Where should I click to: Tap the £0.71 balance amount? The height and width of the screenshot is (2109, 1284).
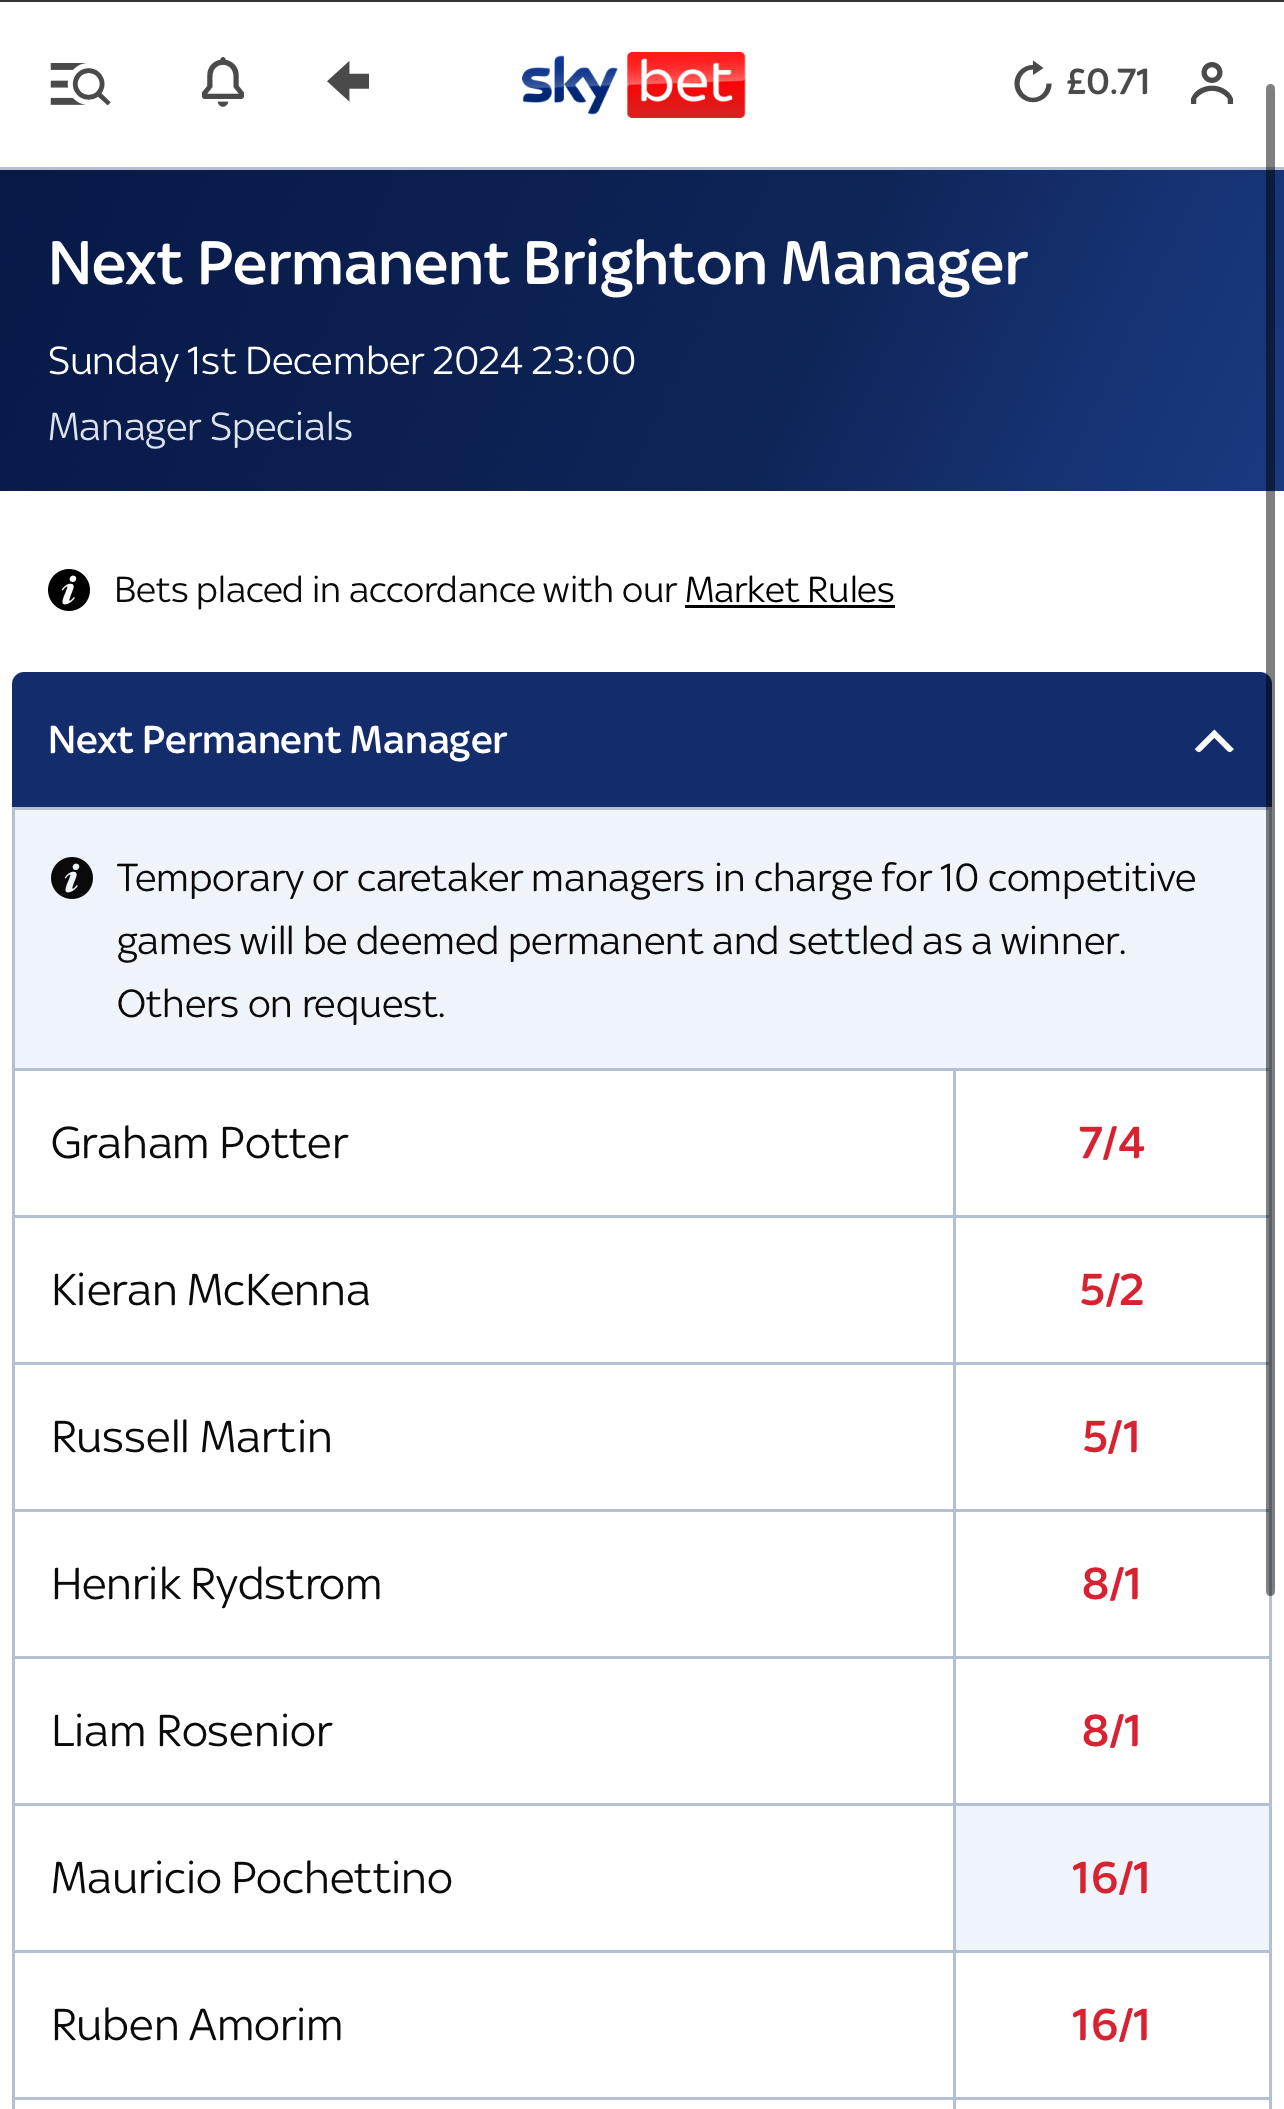pyautogui.click(x=1108, y=82)
